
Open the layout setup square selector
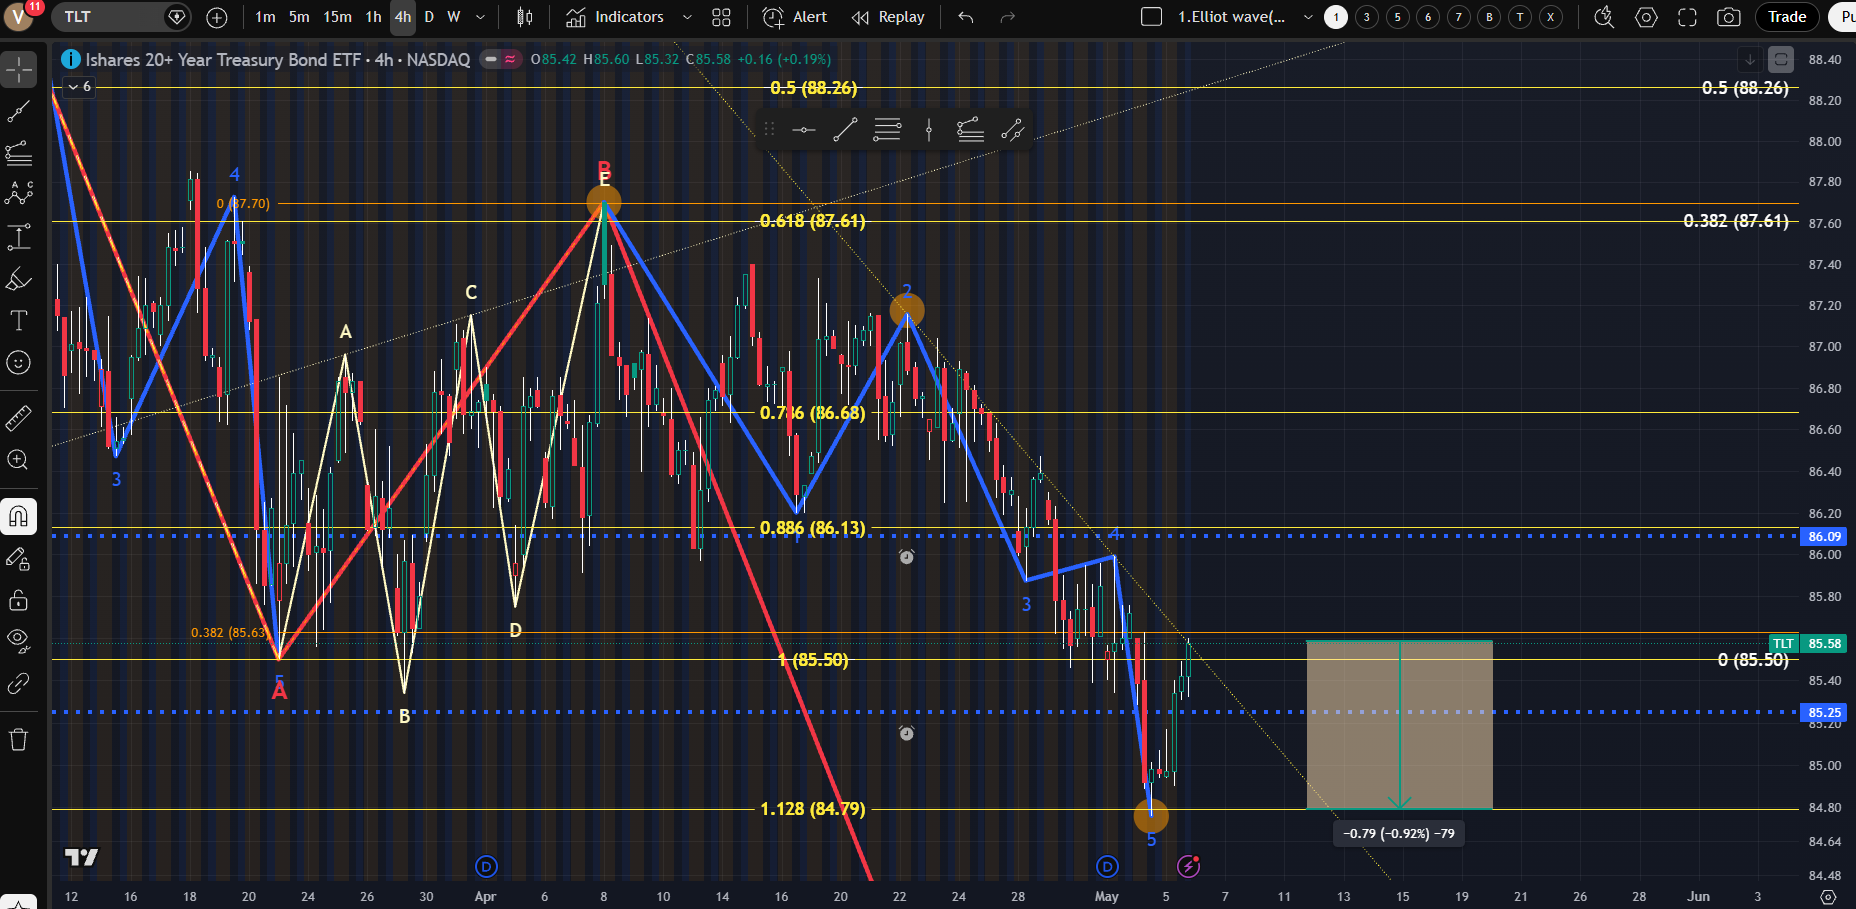pos(1151,17)
